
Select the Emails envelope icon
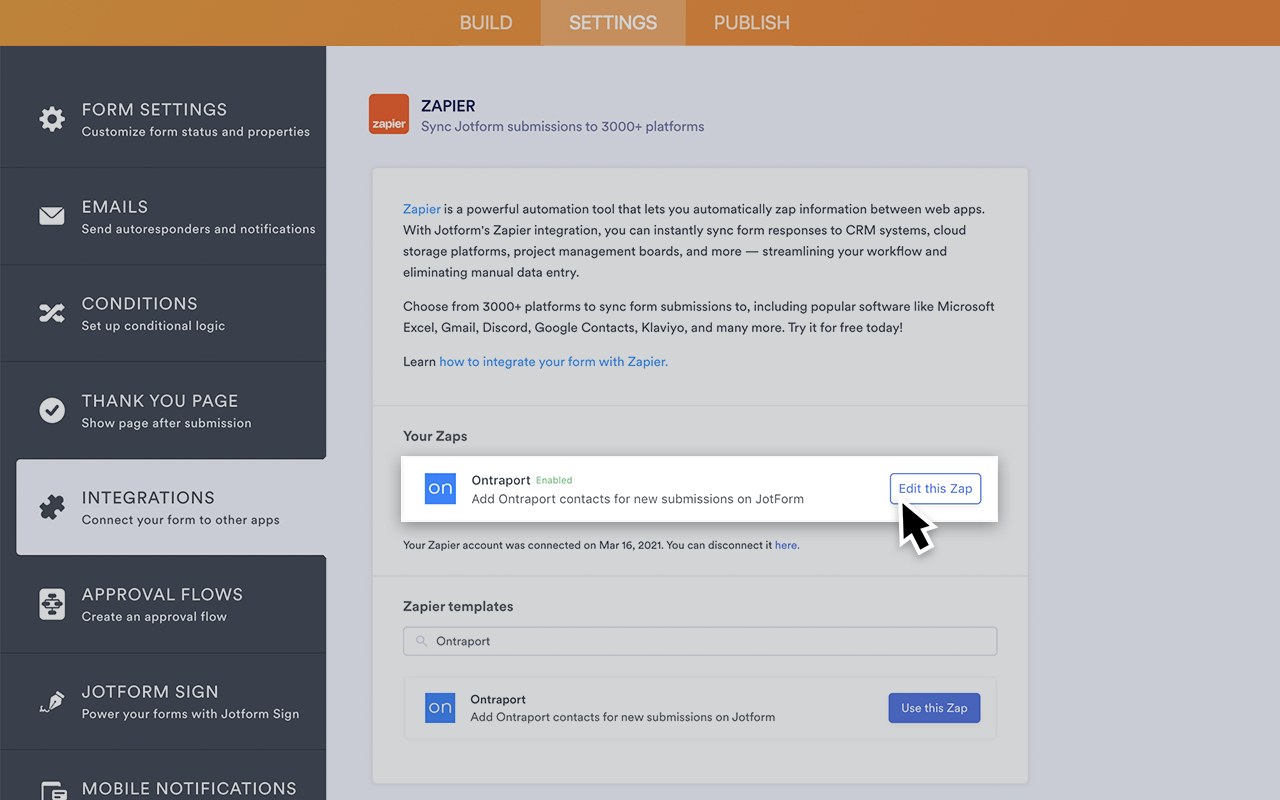52,214
